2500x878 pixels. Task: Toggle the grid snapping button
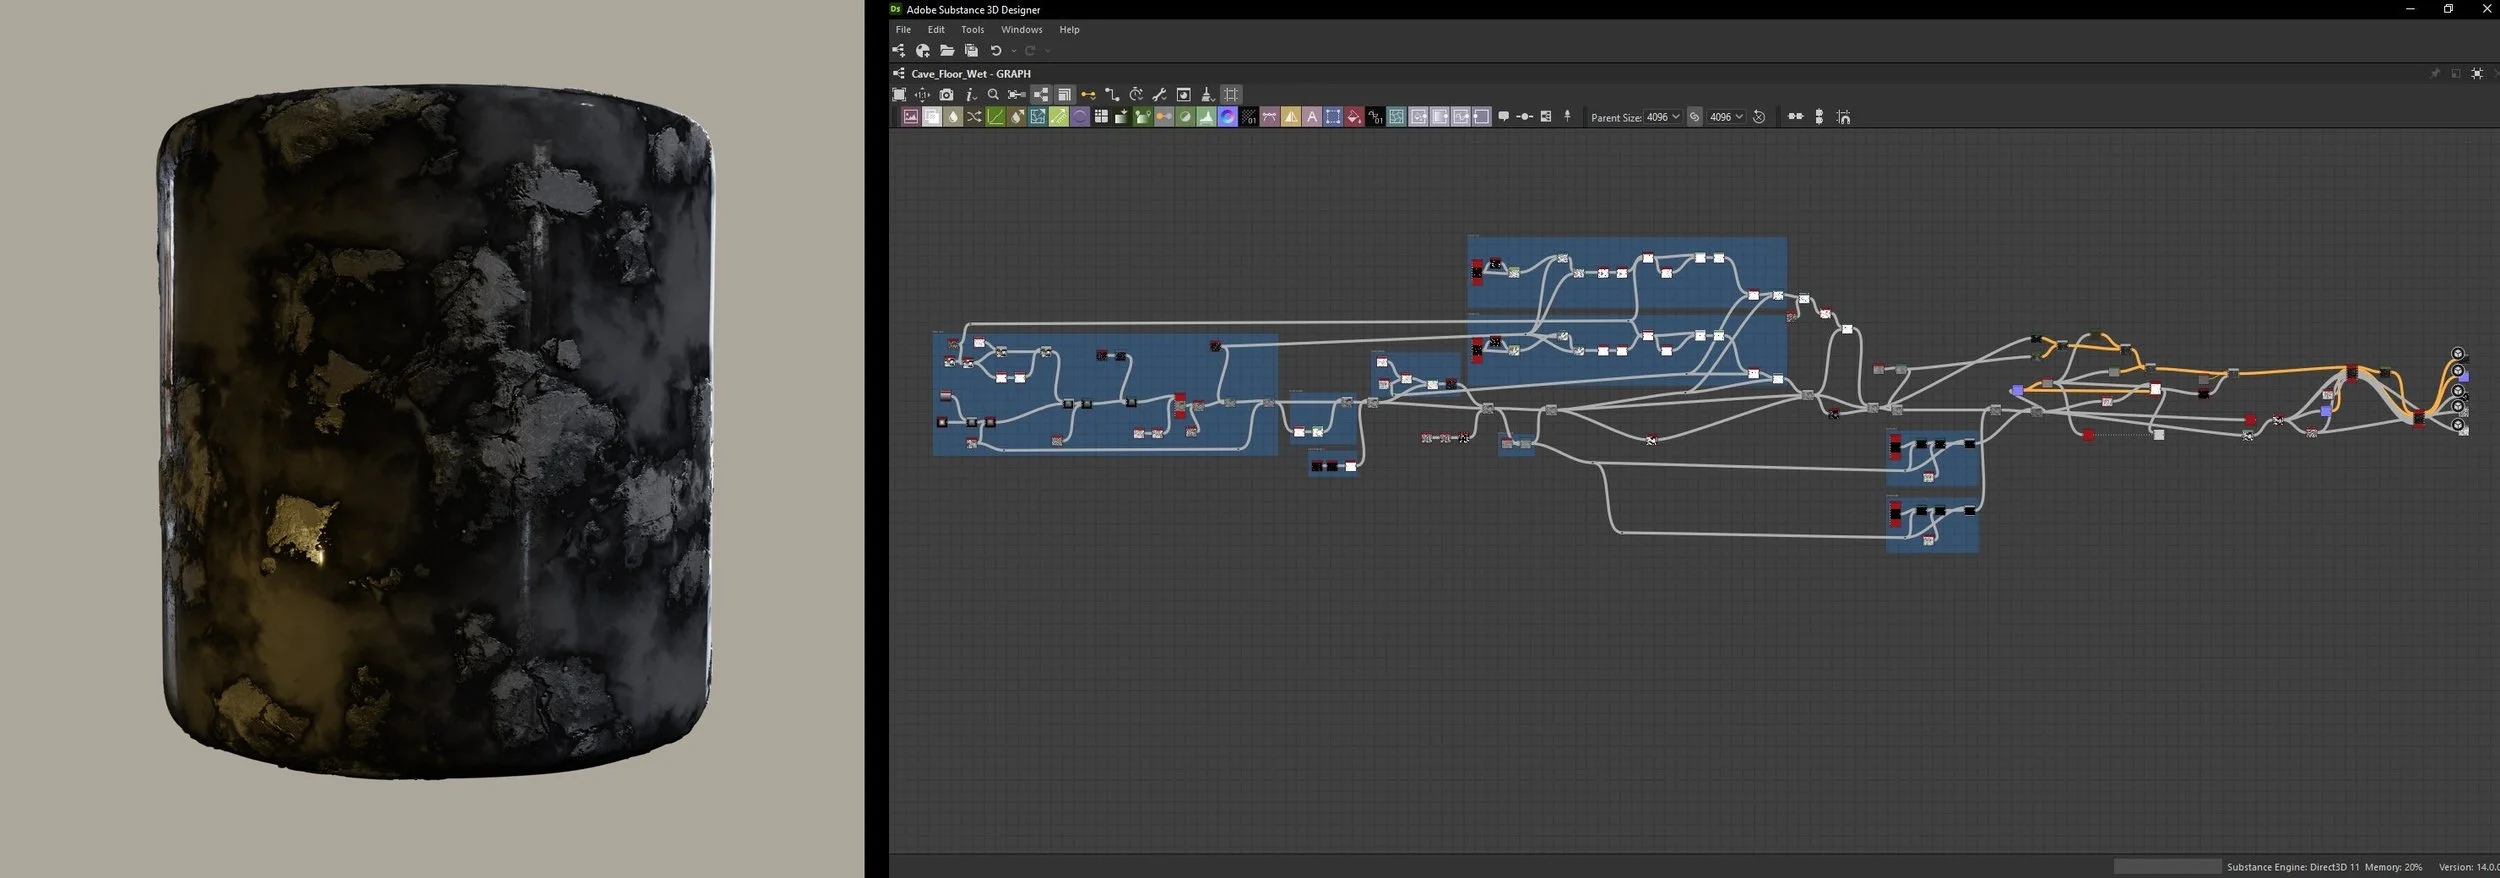1231,95
